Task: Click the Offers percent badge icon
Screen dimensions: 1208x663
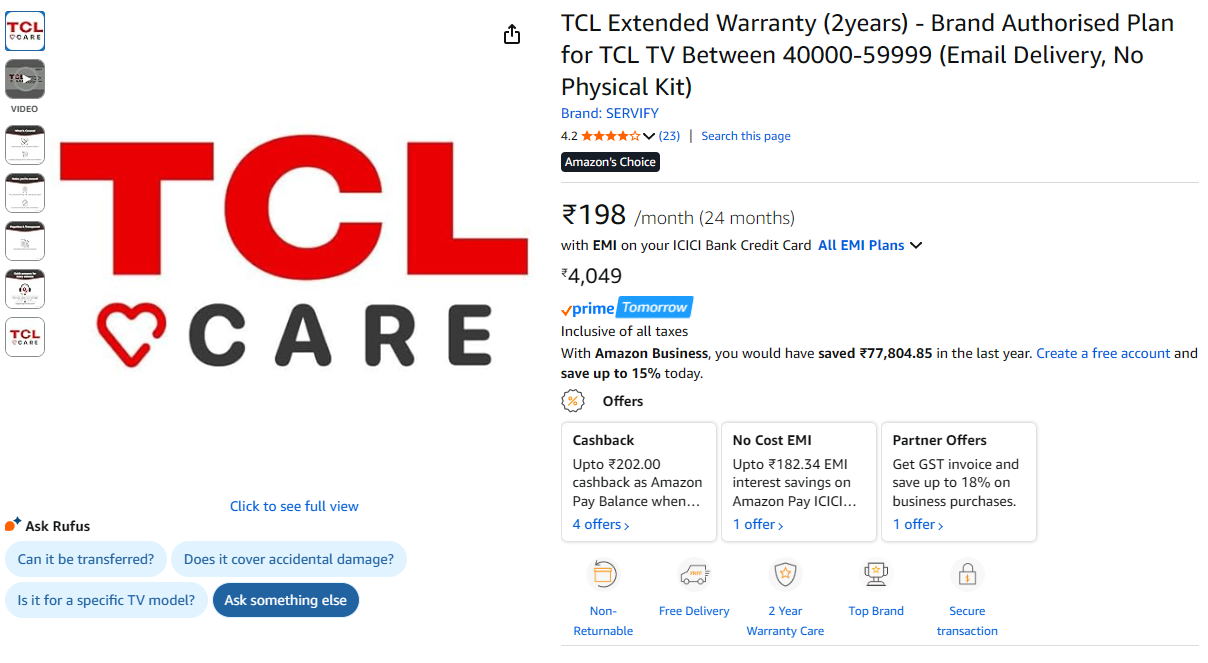Action: [573, 401]
